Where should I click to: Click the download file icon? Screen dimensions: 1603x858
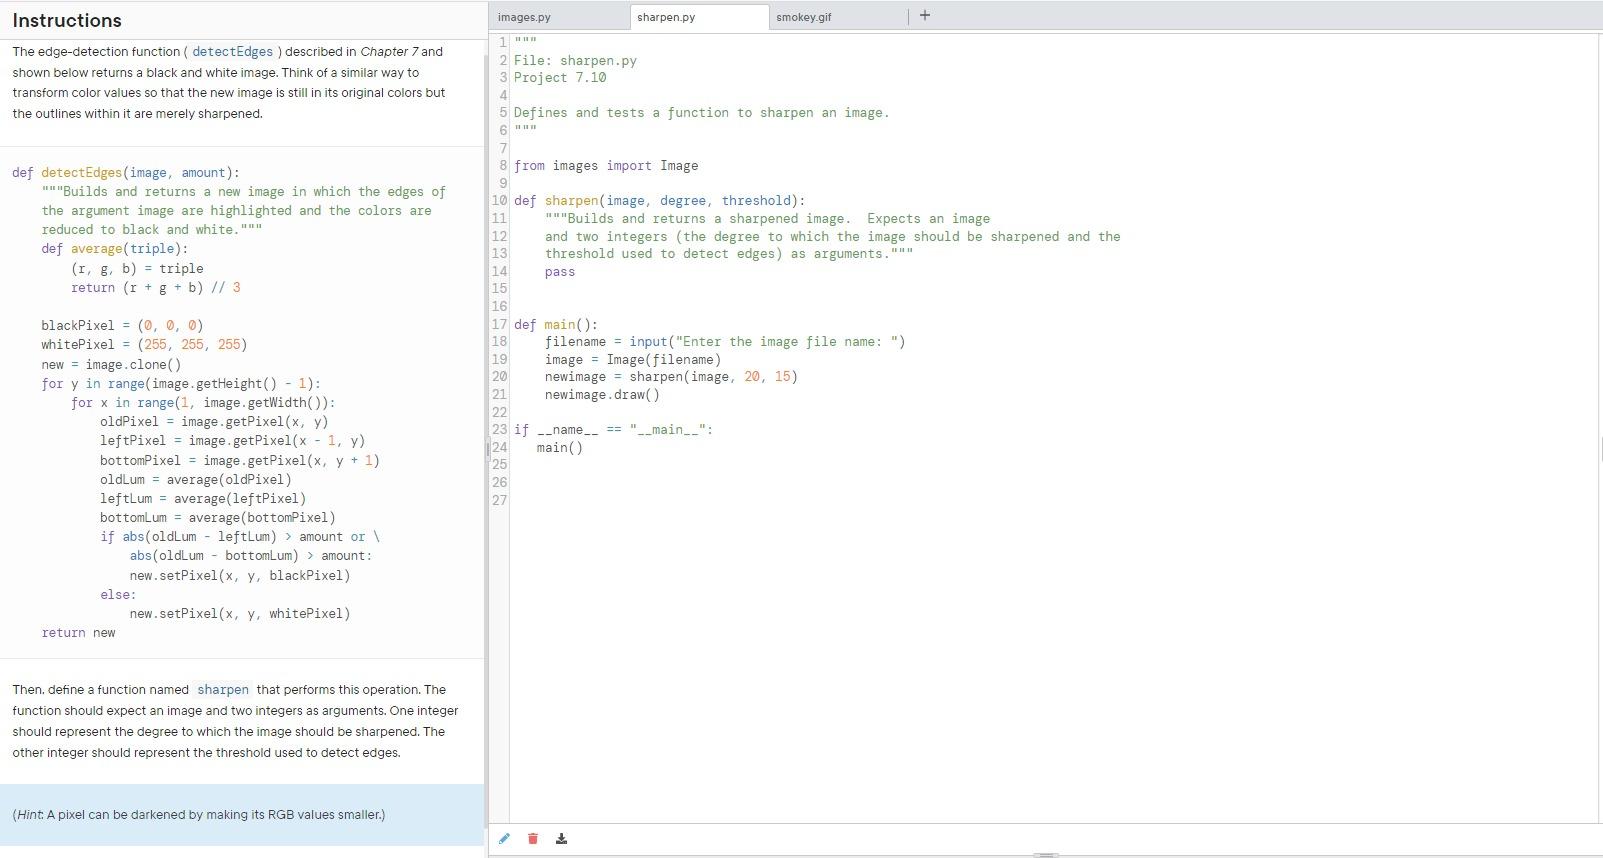click(561, 839)
